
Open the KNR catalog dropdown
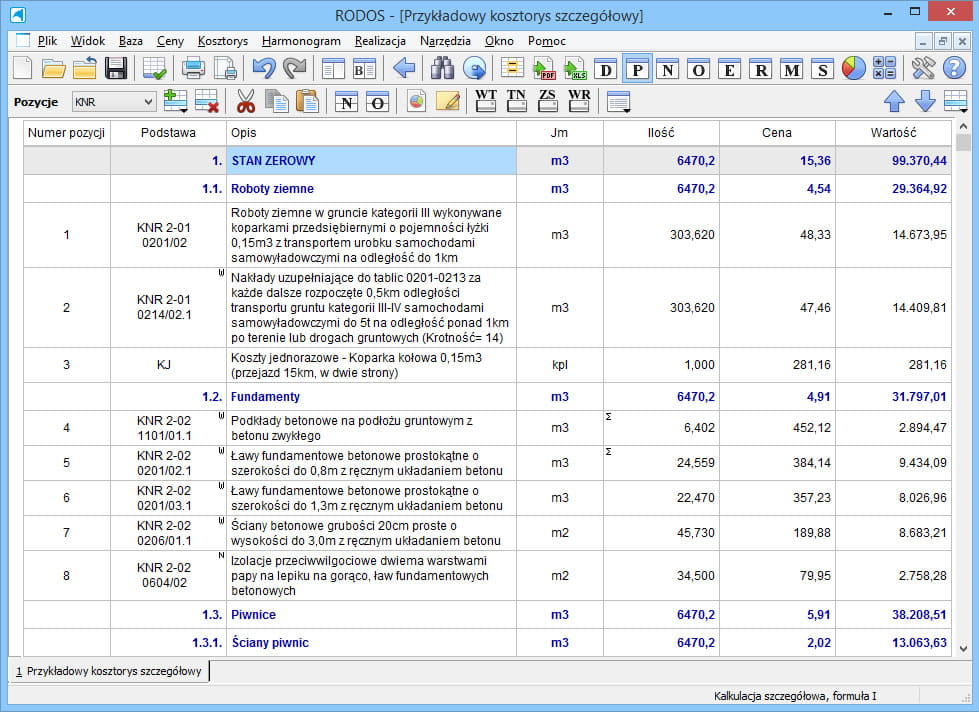148,102
